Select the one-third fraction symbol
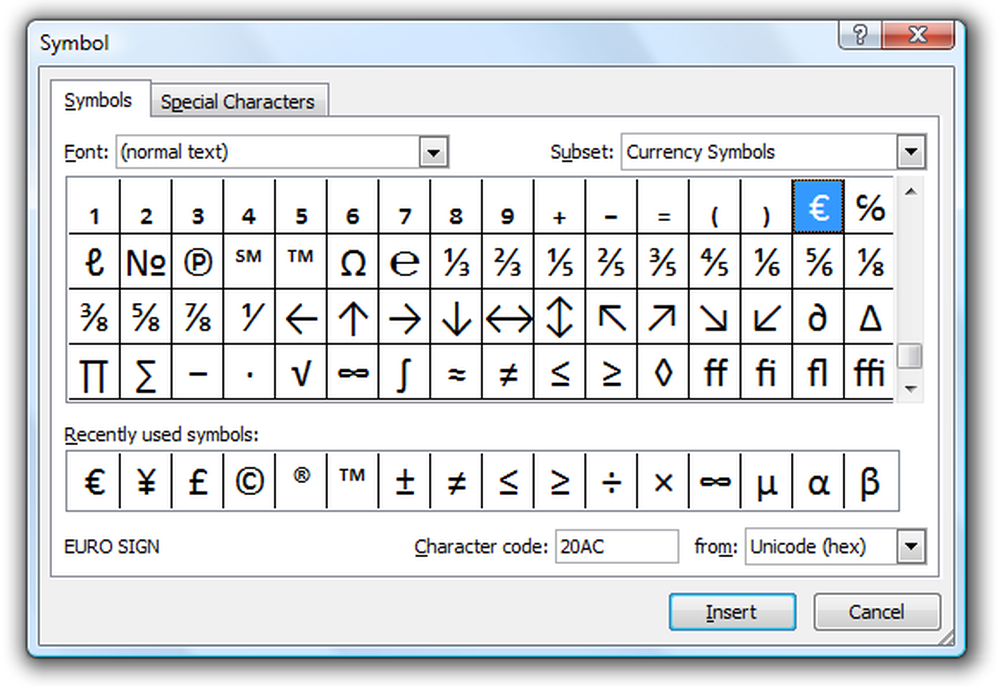Screen dimensions: 1000x686 click(456, 261)
